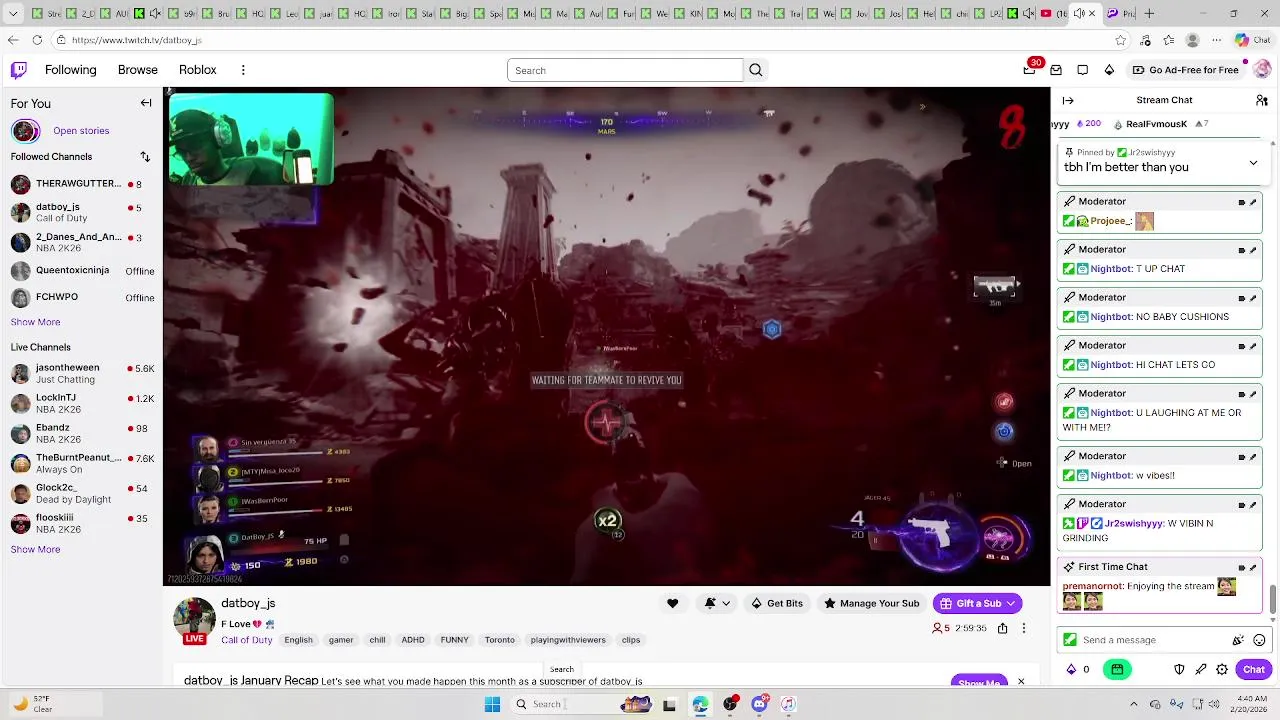Screen dimensions: 1280x720
Task: Open the Call of Duty category link
Action: coord(247,640)
